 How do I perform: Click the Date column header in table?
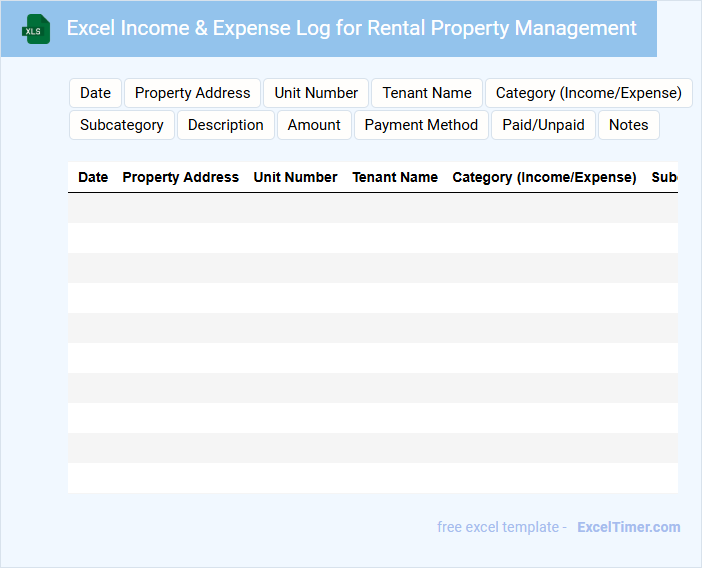93,177
